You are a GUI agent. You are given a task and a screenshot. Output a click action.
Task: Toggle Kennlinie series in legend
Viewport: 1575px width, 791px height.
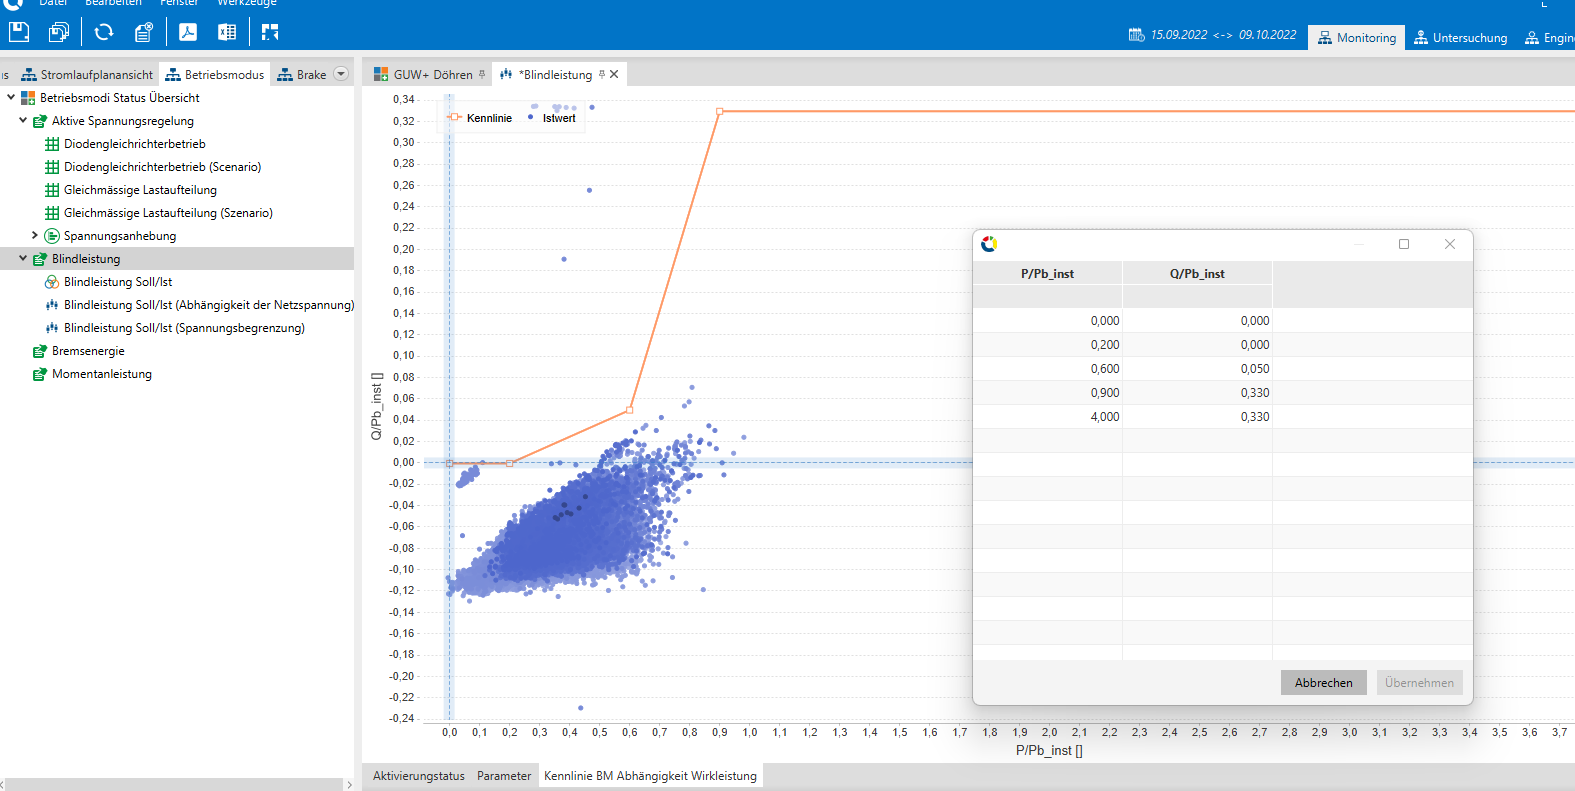pyautogui.click(x=480, y=118)
